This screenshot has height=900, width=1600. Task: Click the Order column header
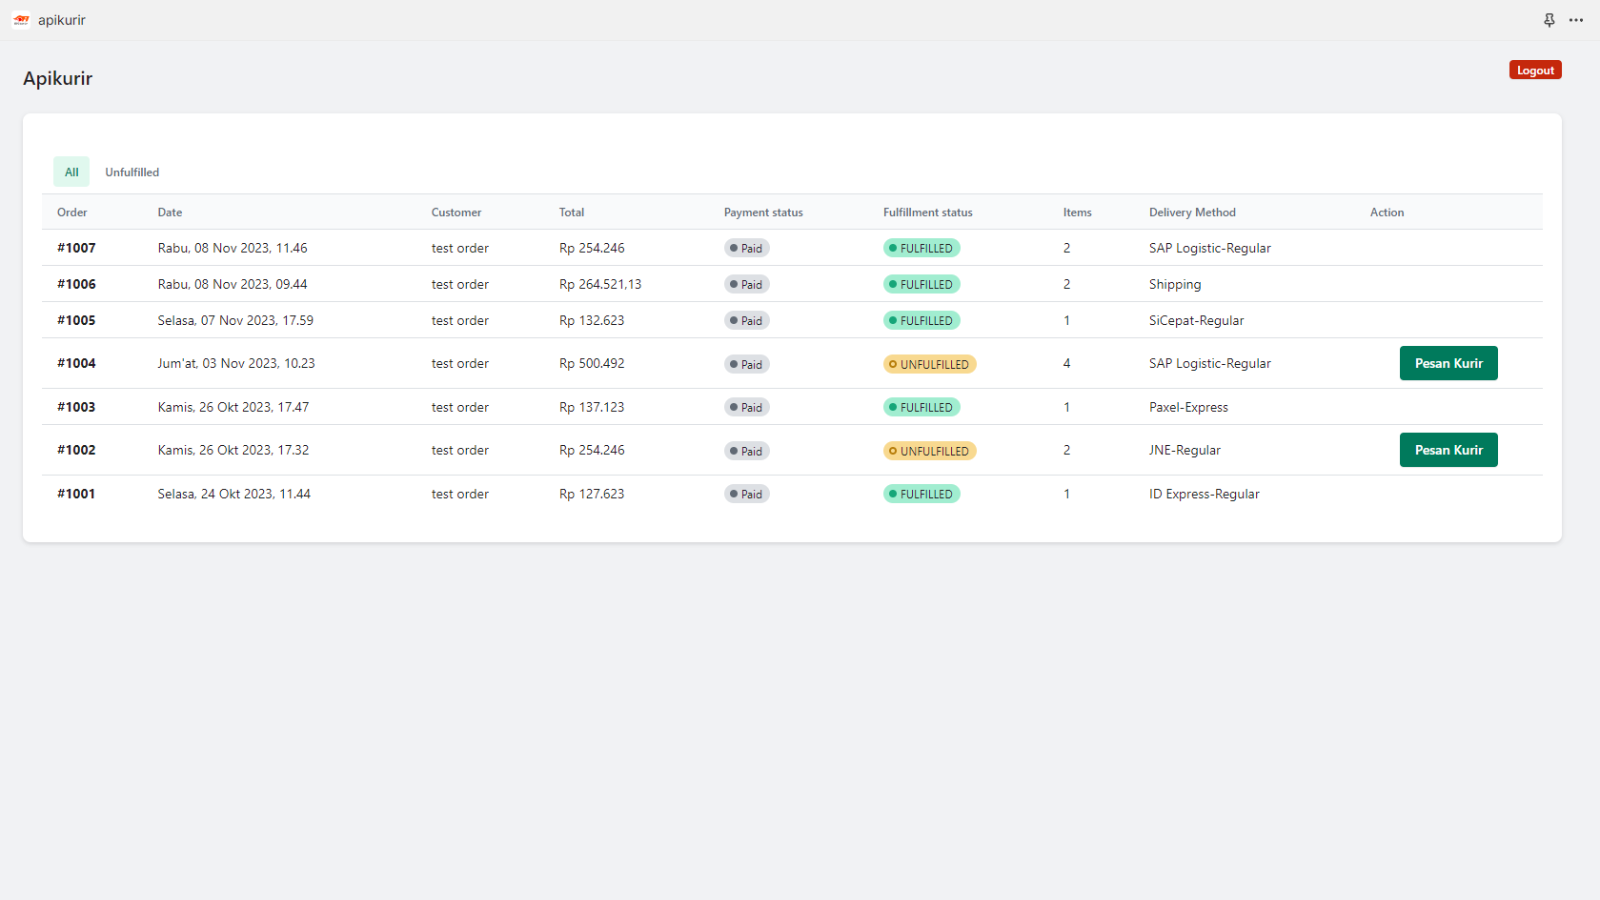(x=72, y=212)
